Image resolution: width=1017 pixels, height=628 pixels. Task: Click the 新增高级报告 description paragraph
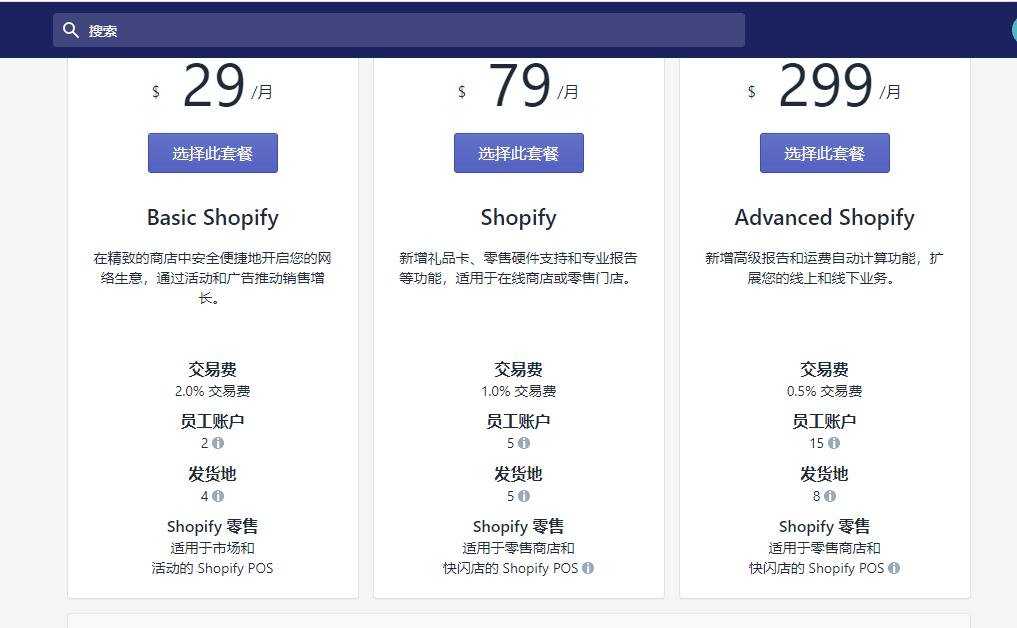point(824,268)
